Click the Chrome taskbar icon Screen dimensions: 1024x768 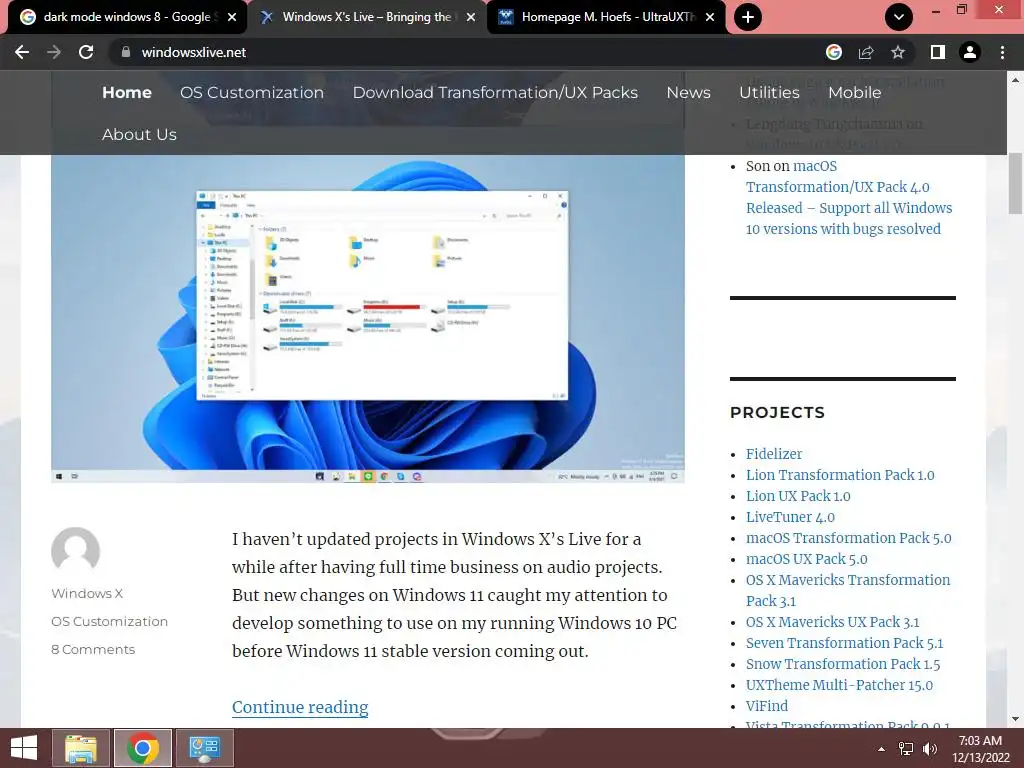point(143,748)
